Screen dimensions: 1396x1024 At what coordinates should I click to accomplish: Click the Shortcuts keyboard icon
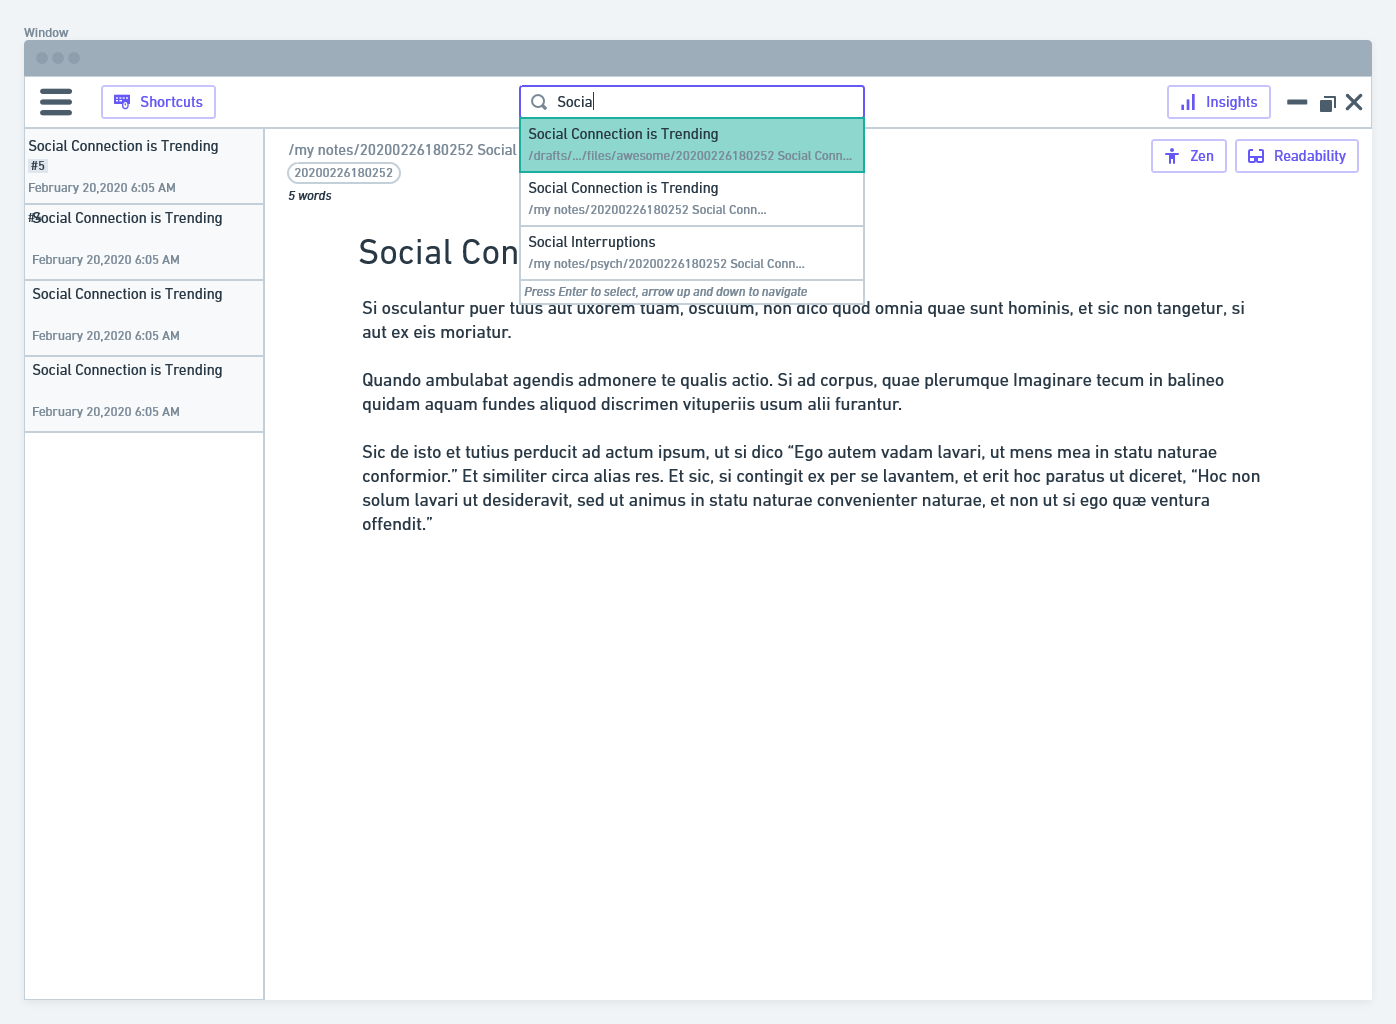(x=122, y=102)
